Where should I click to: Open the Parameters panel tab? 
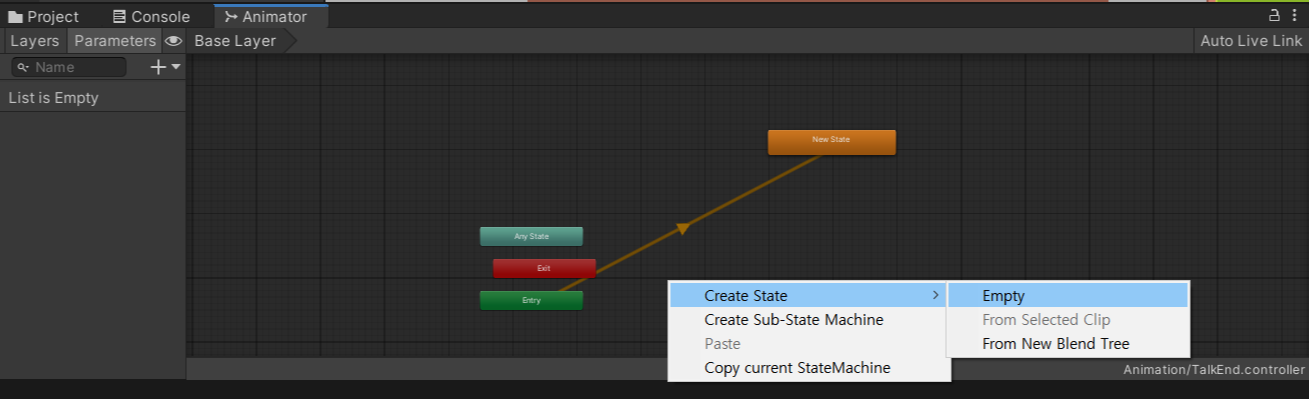pos(115,41)
